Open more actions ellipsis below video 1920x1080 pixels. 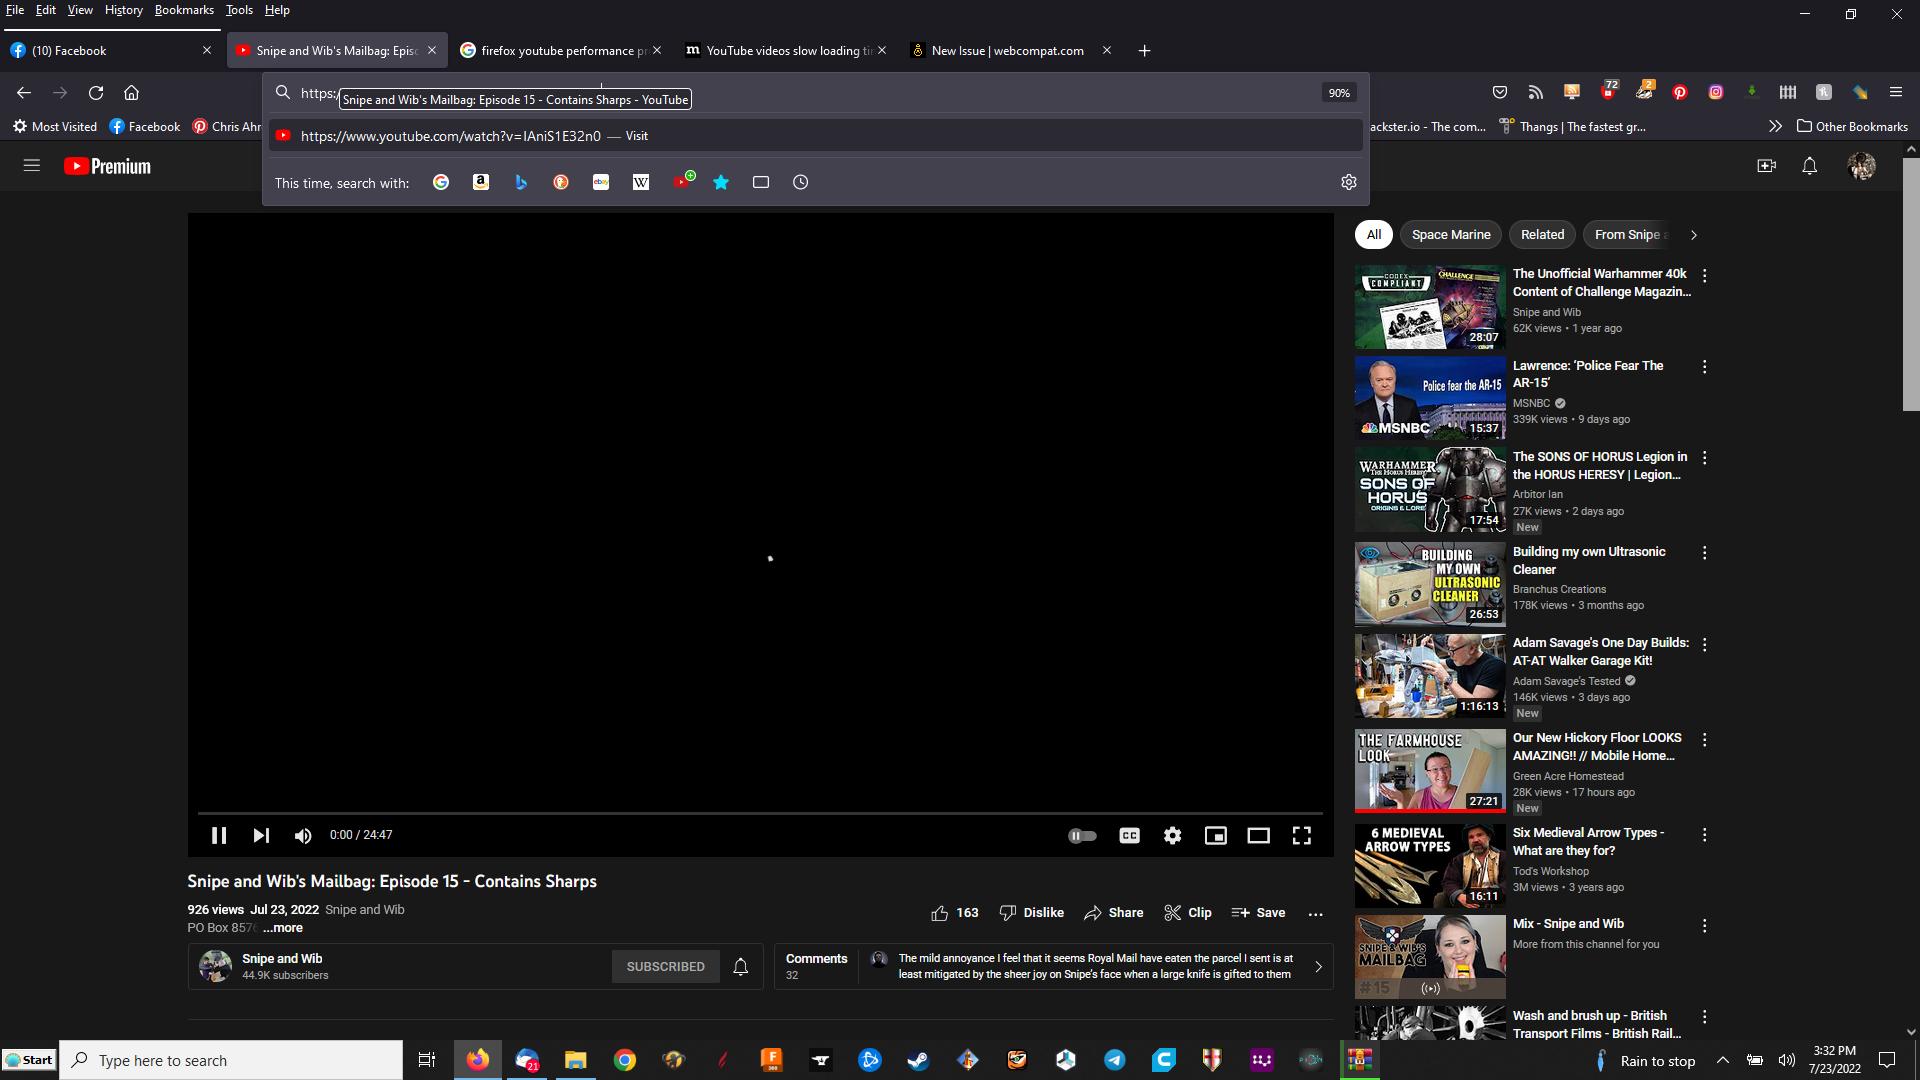click(x=1315, y=914)
